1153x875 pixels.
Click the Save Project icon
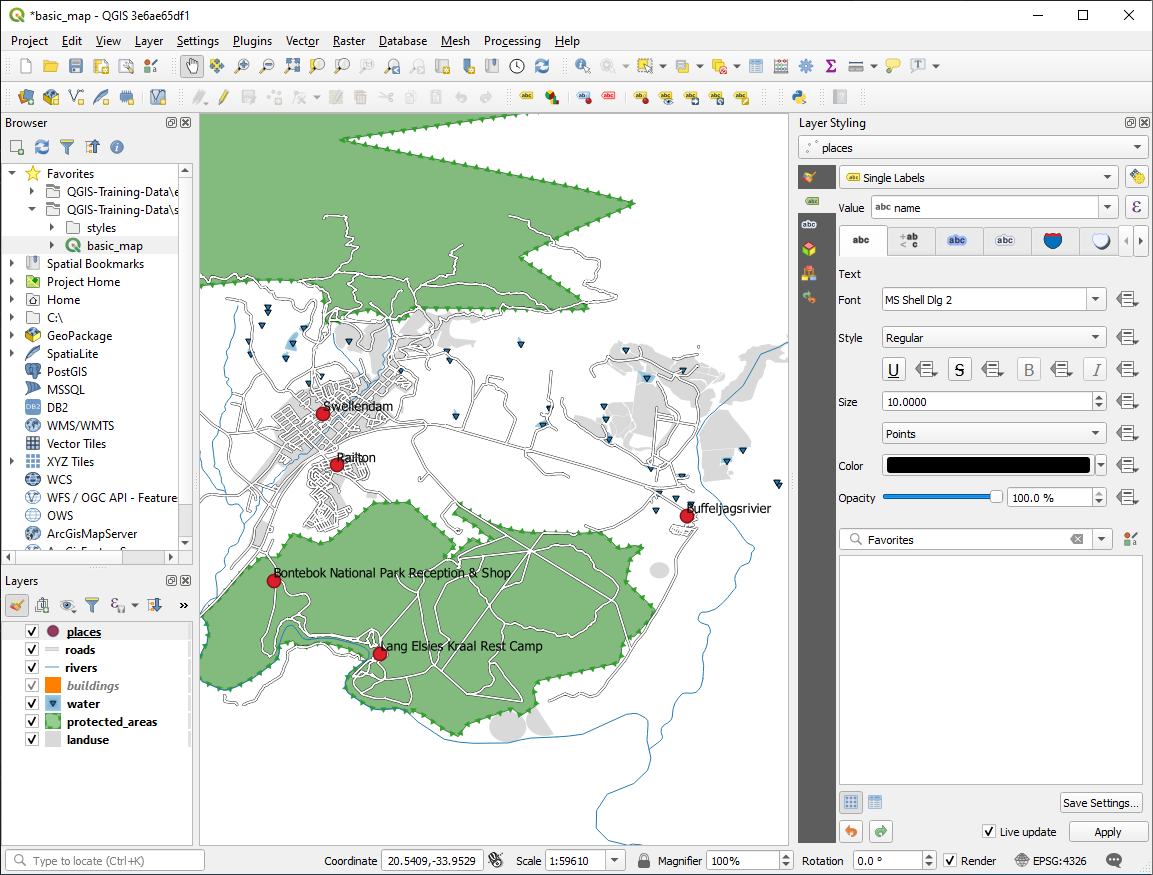[x=76, y=66]
